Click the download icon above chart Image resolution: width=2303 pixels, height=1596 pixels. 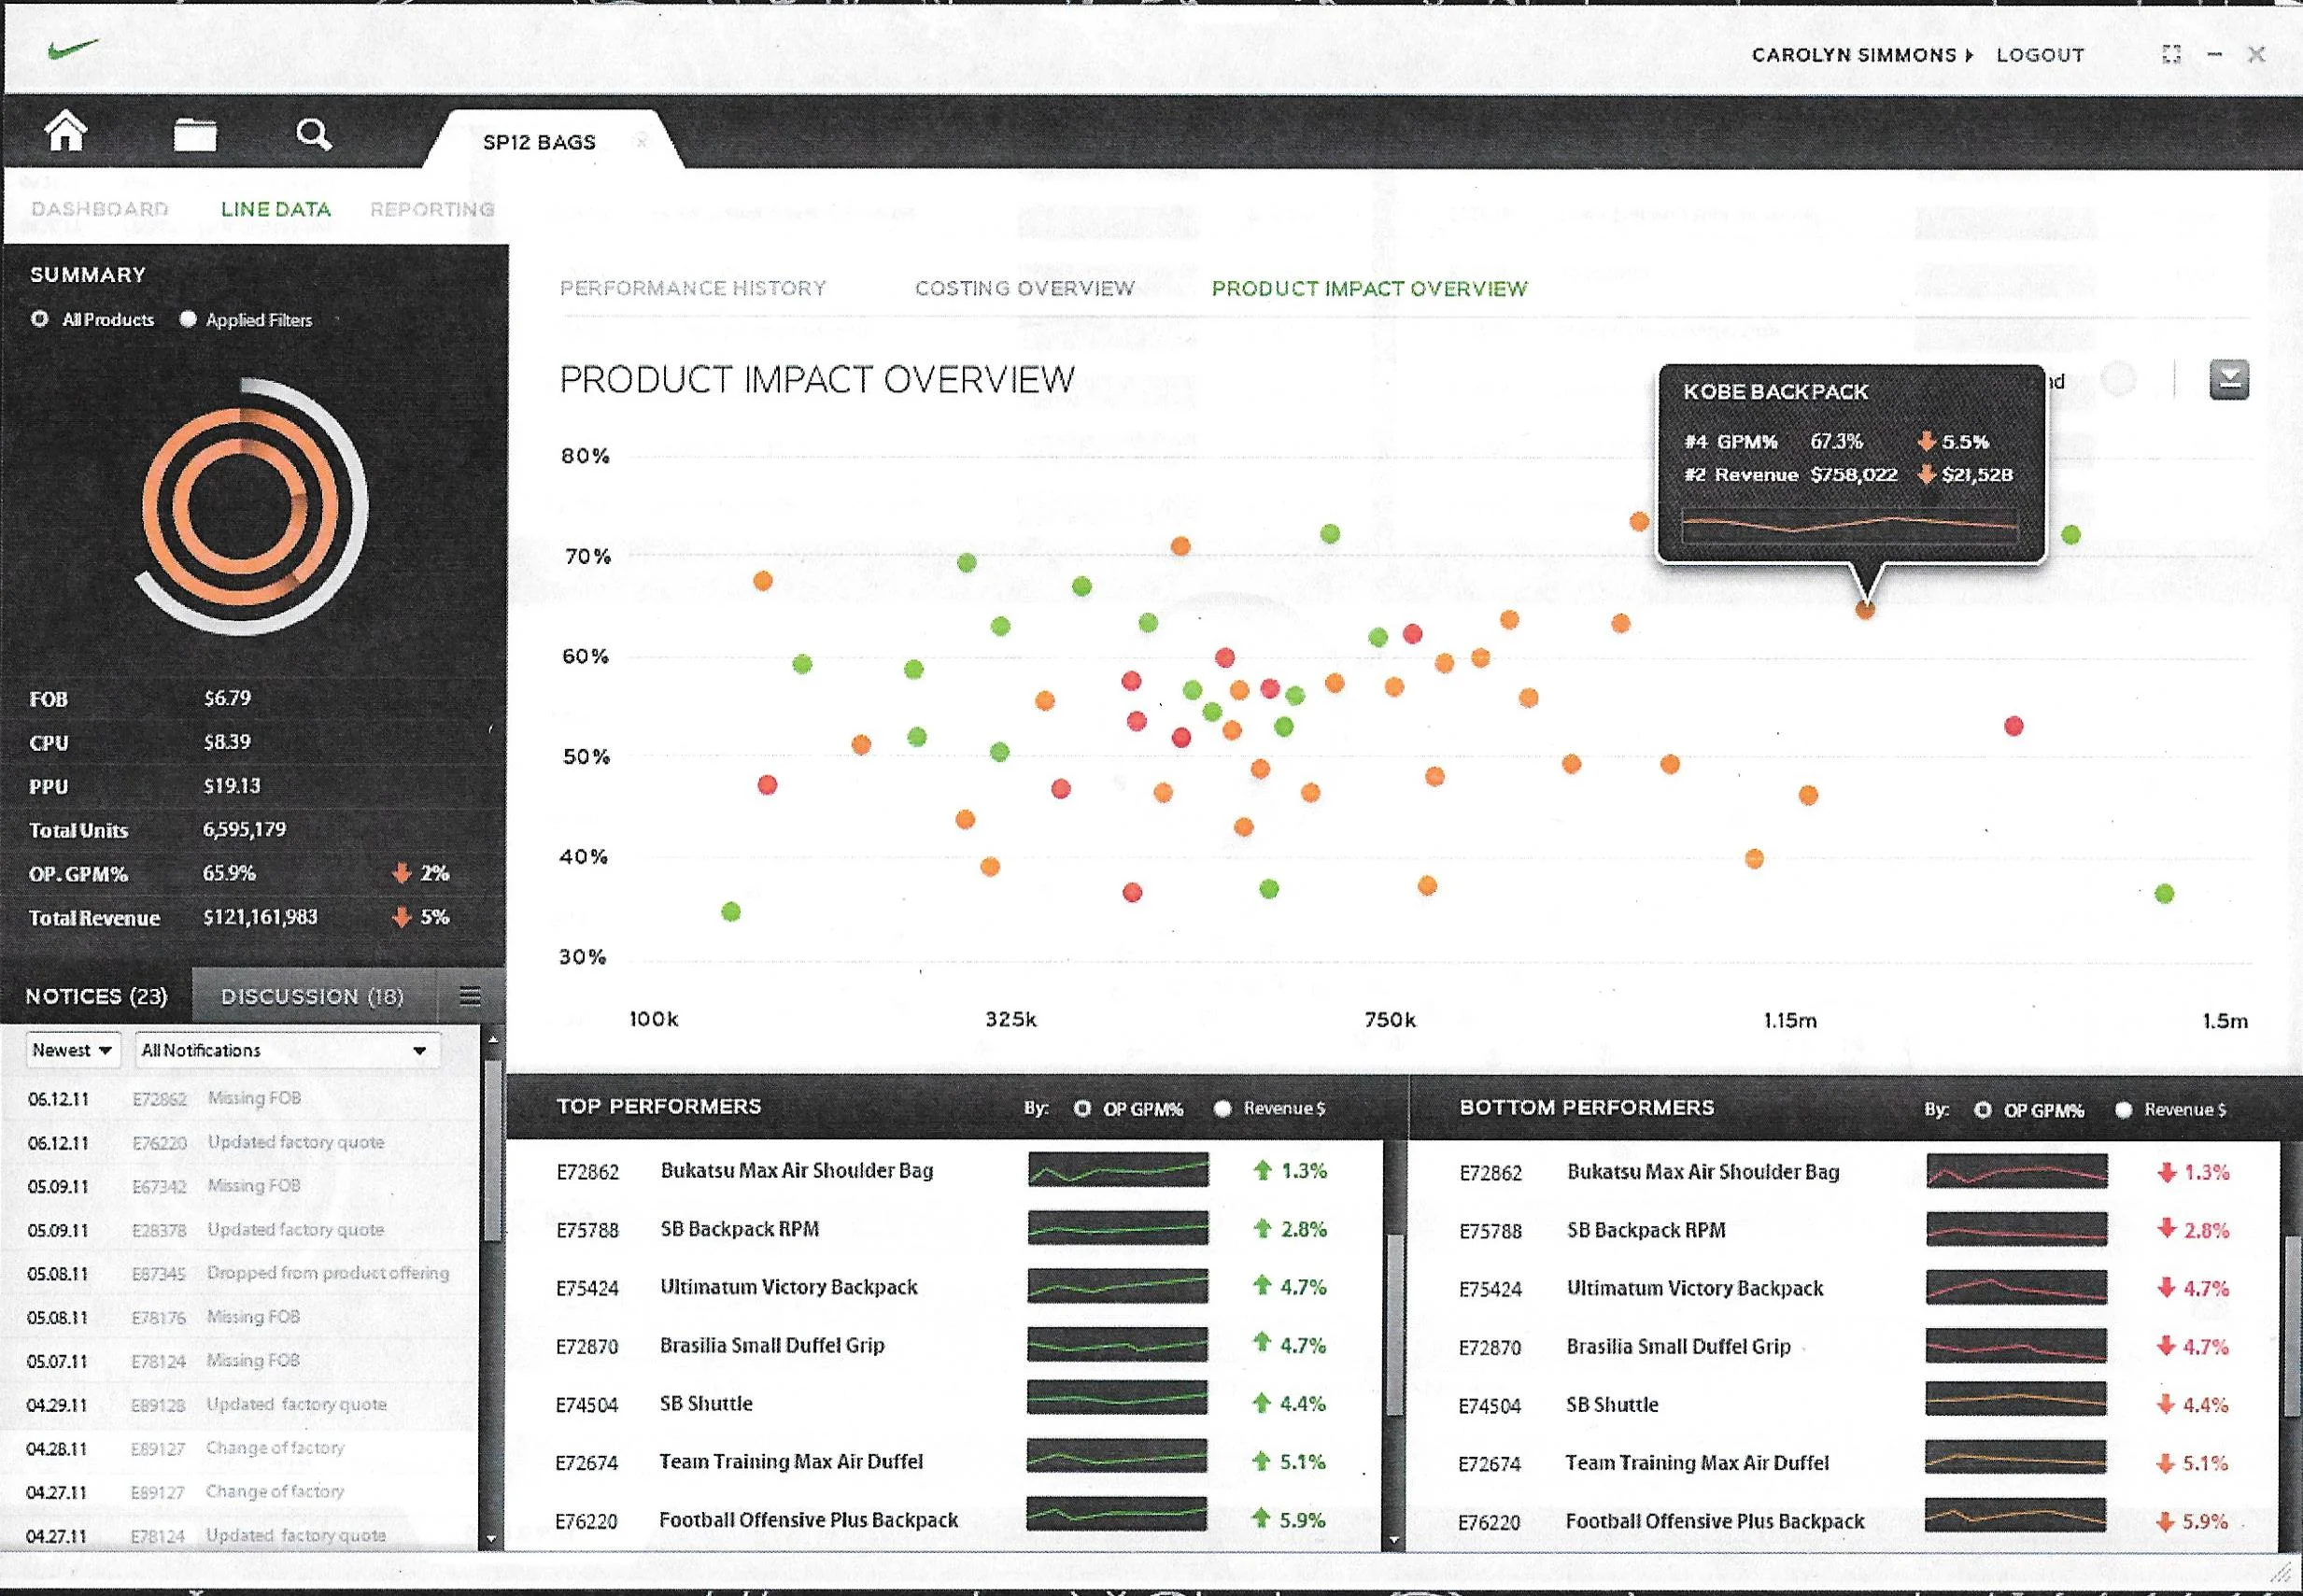(x=2229, y=380)
